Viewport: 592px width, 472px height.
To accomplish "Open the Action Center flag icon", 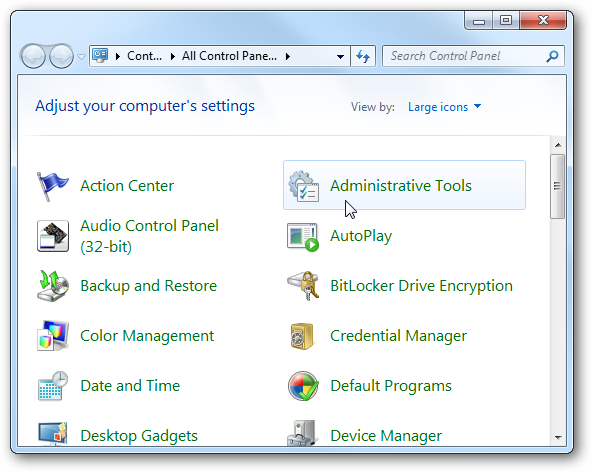I will click(x=52, y=186).
